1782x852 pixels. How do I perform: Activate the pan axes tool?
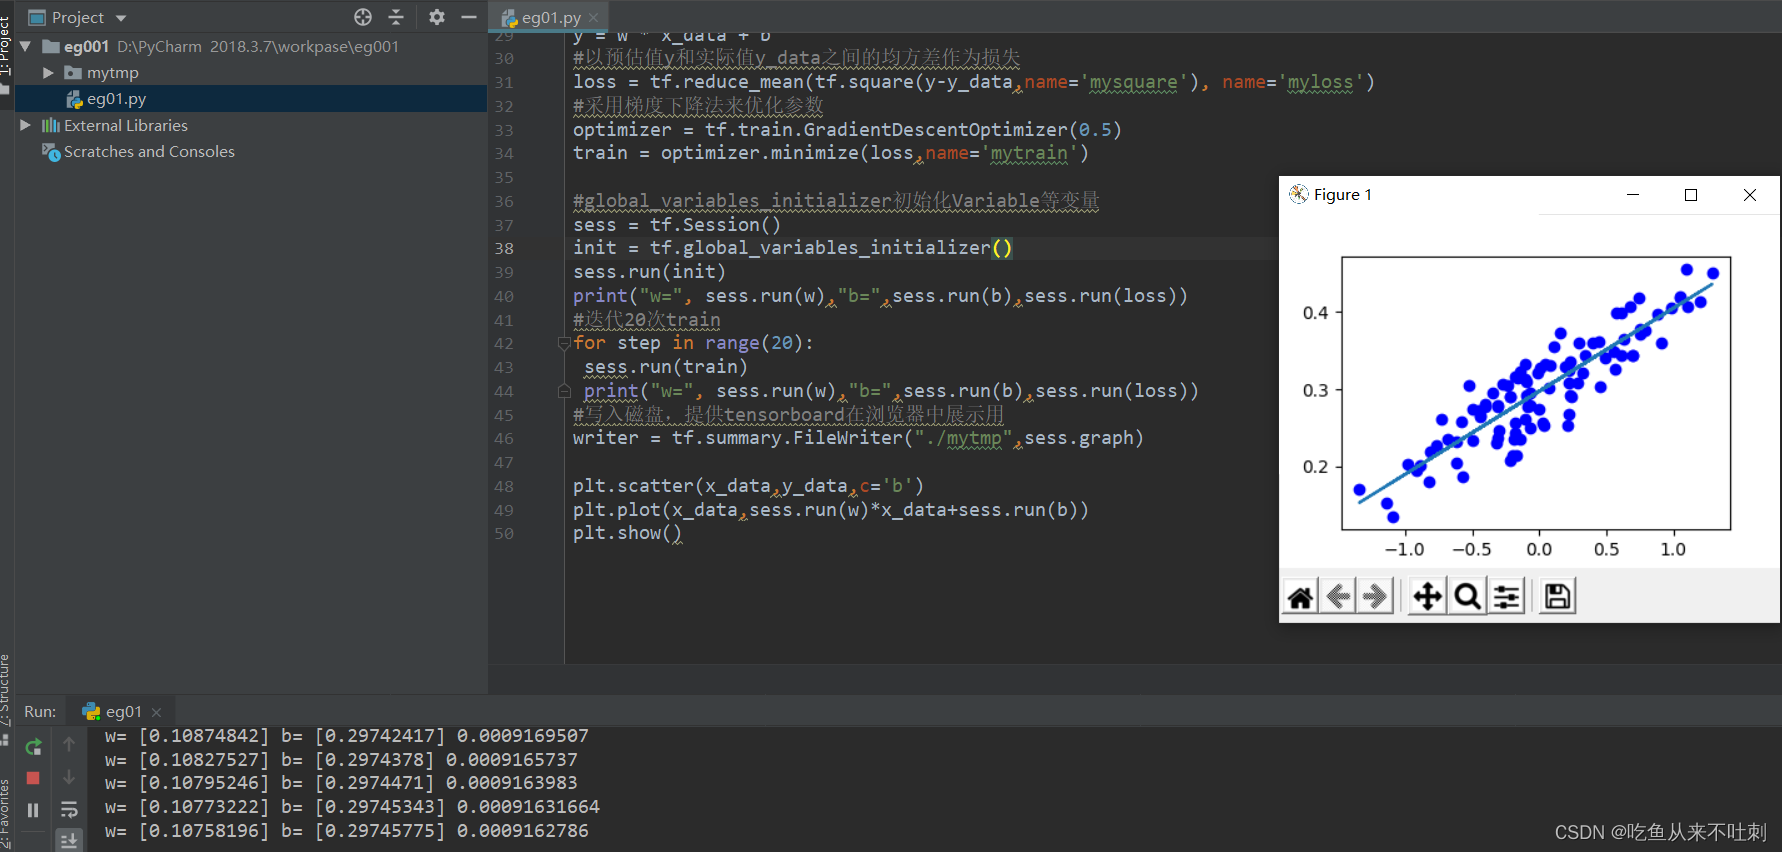(x=1427, y=597)
